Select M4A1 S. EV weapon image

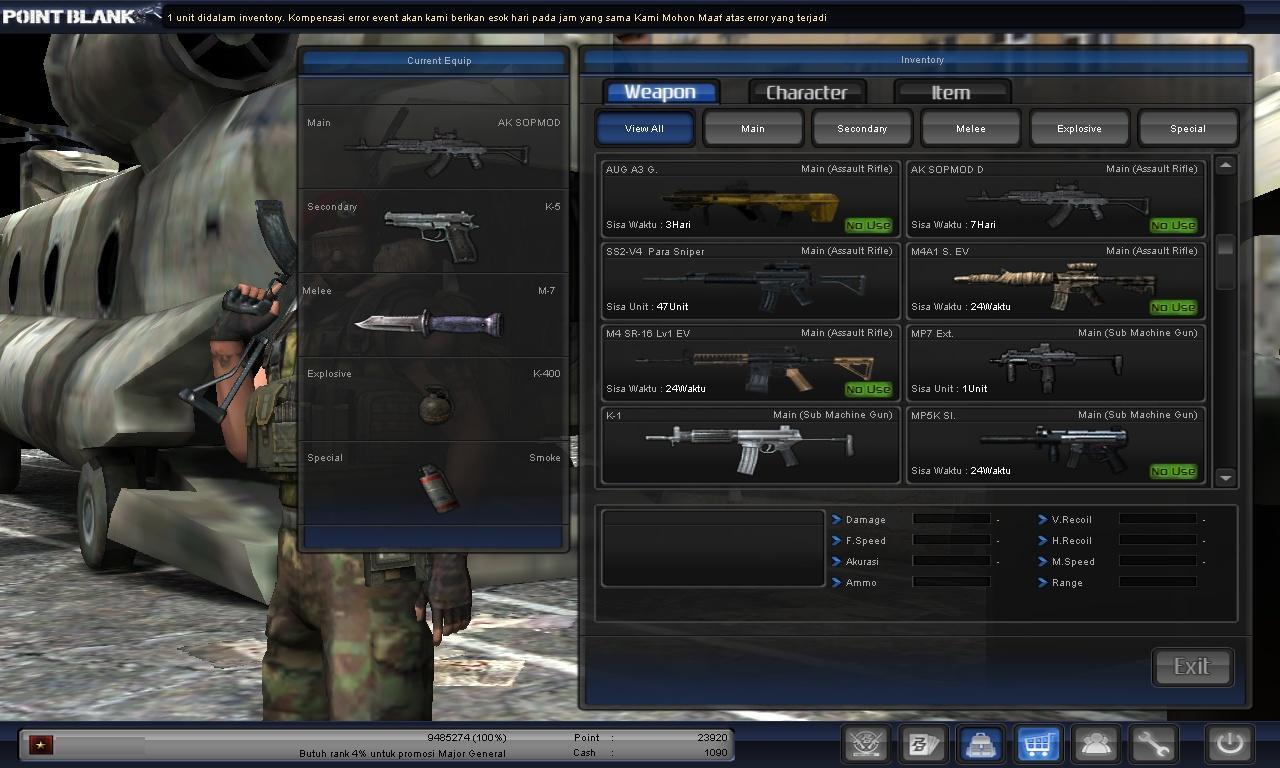click(1054, 285)
